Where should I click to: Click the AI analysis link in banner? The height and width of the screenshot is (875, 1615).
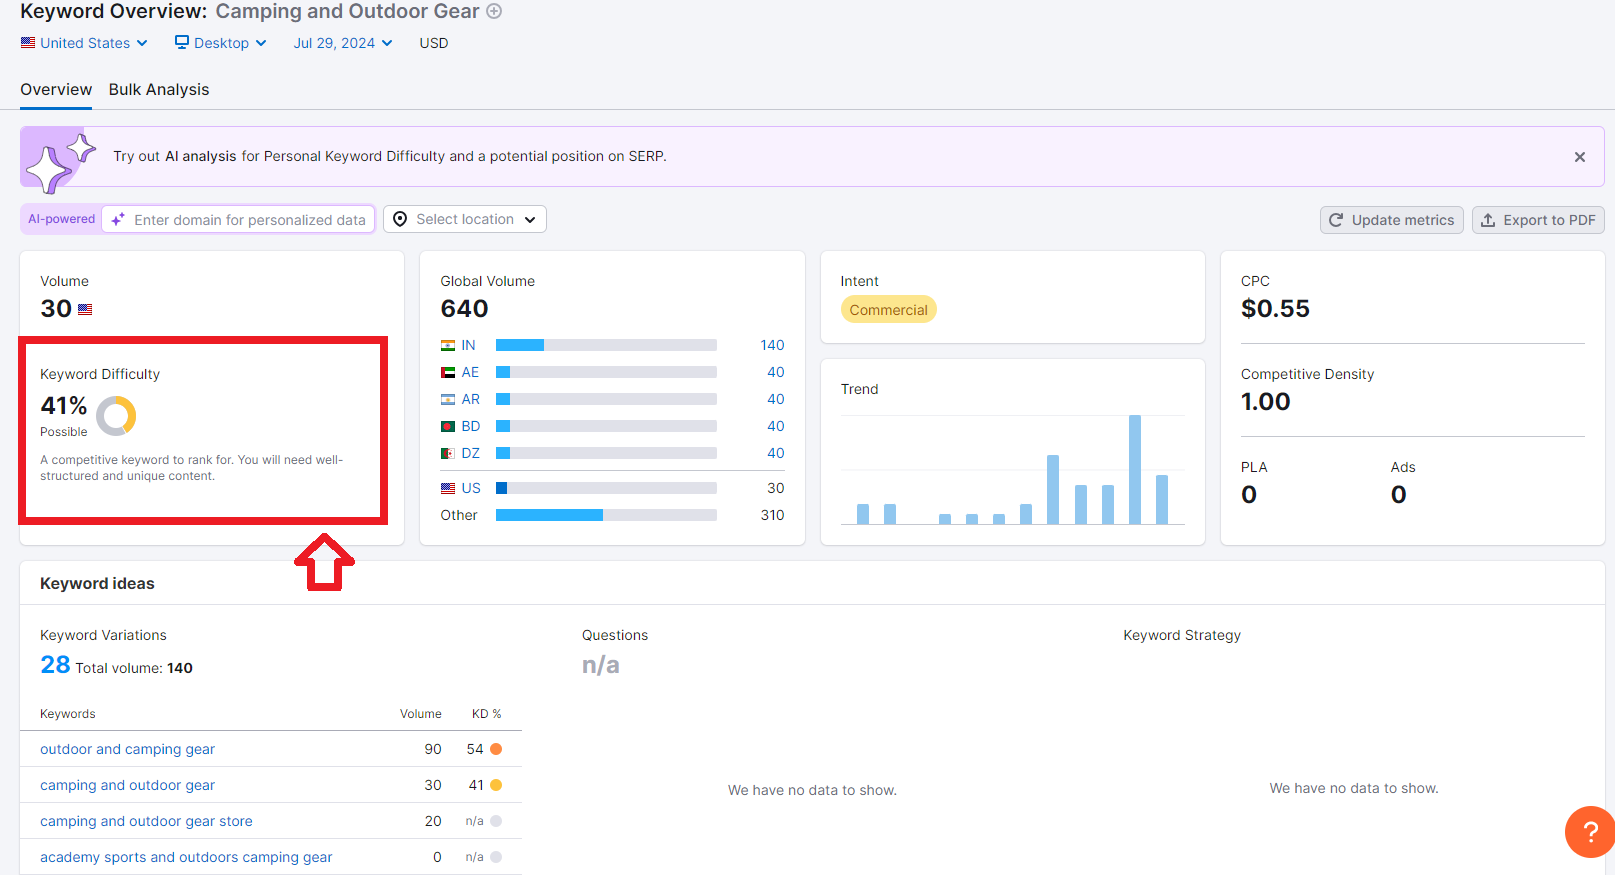(201, 156)
